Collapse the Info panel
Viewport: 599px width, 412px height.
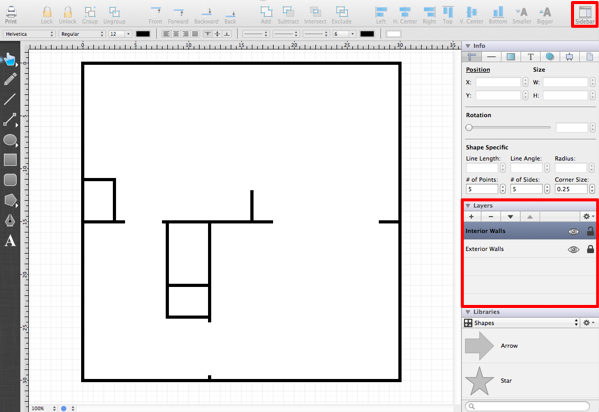(x=468, y=46)
